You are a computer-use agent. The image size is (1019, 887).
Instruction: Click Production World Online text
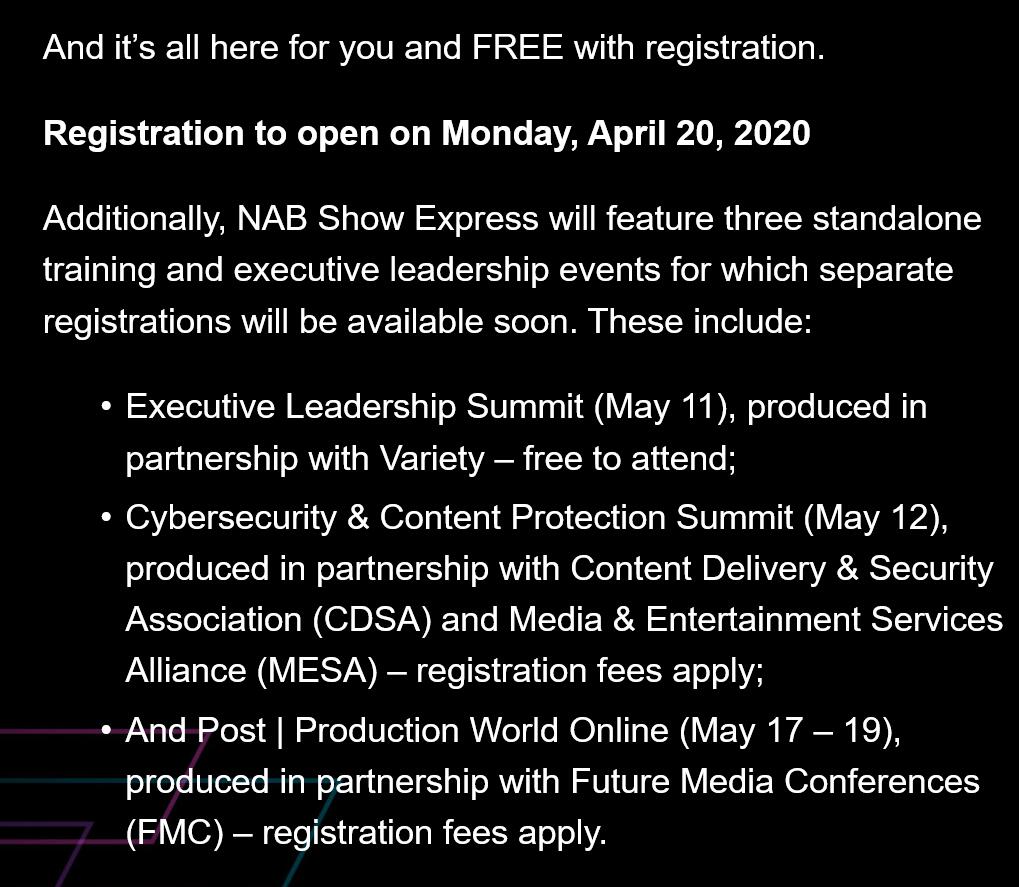pyautogui.click(x=482, y=730)
